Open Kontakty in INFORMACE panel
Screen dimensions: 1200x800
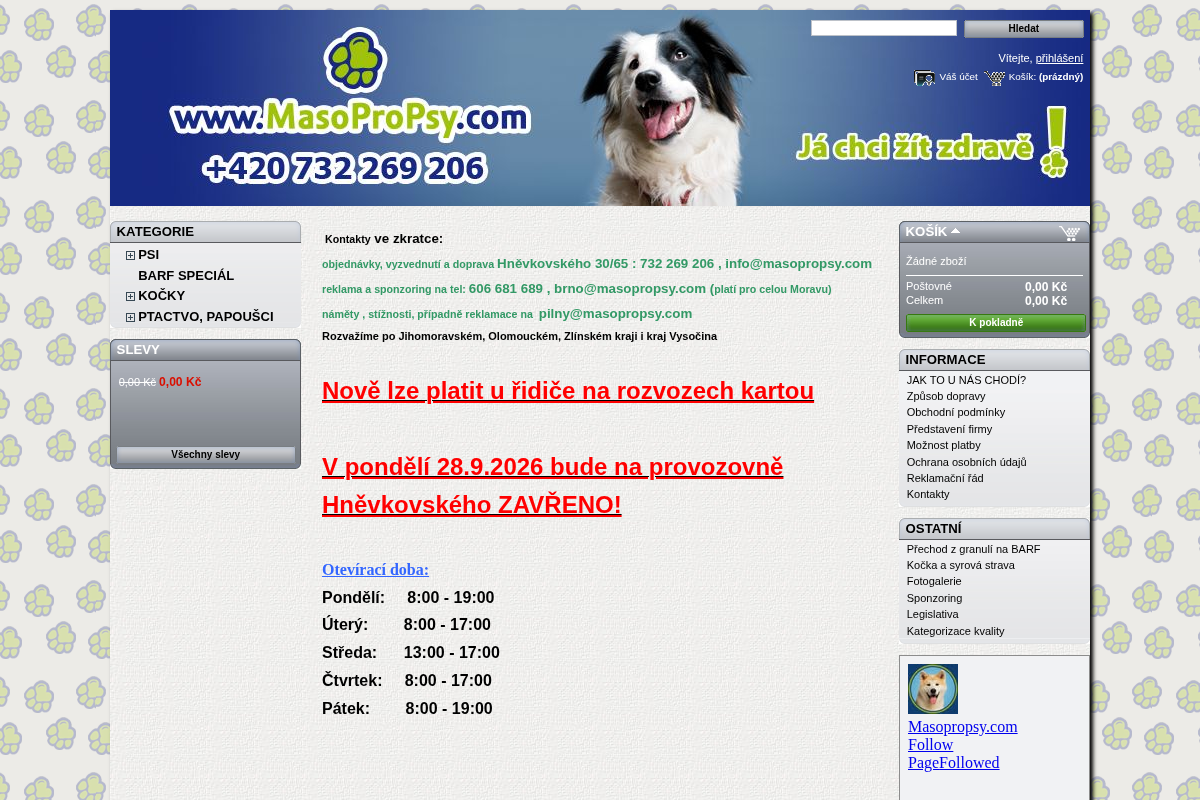point(928,494)
